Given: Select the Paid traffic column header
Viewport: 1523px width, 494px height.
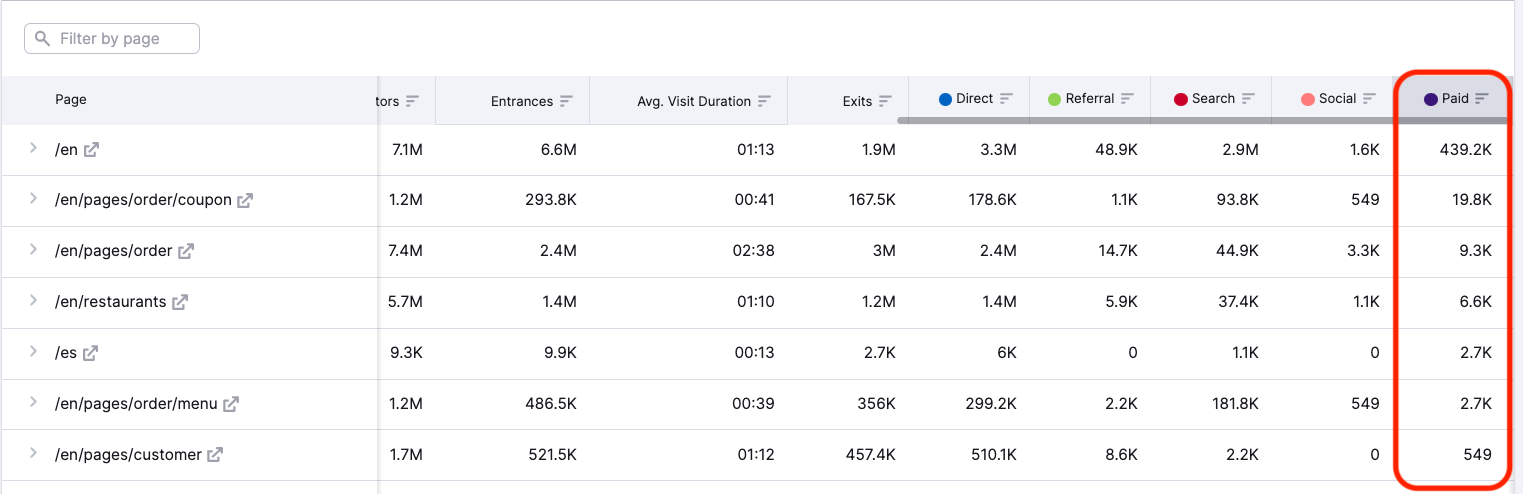Looking at the screenshot, I should pos(1454,99).
